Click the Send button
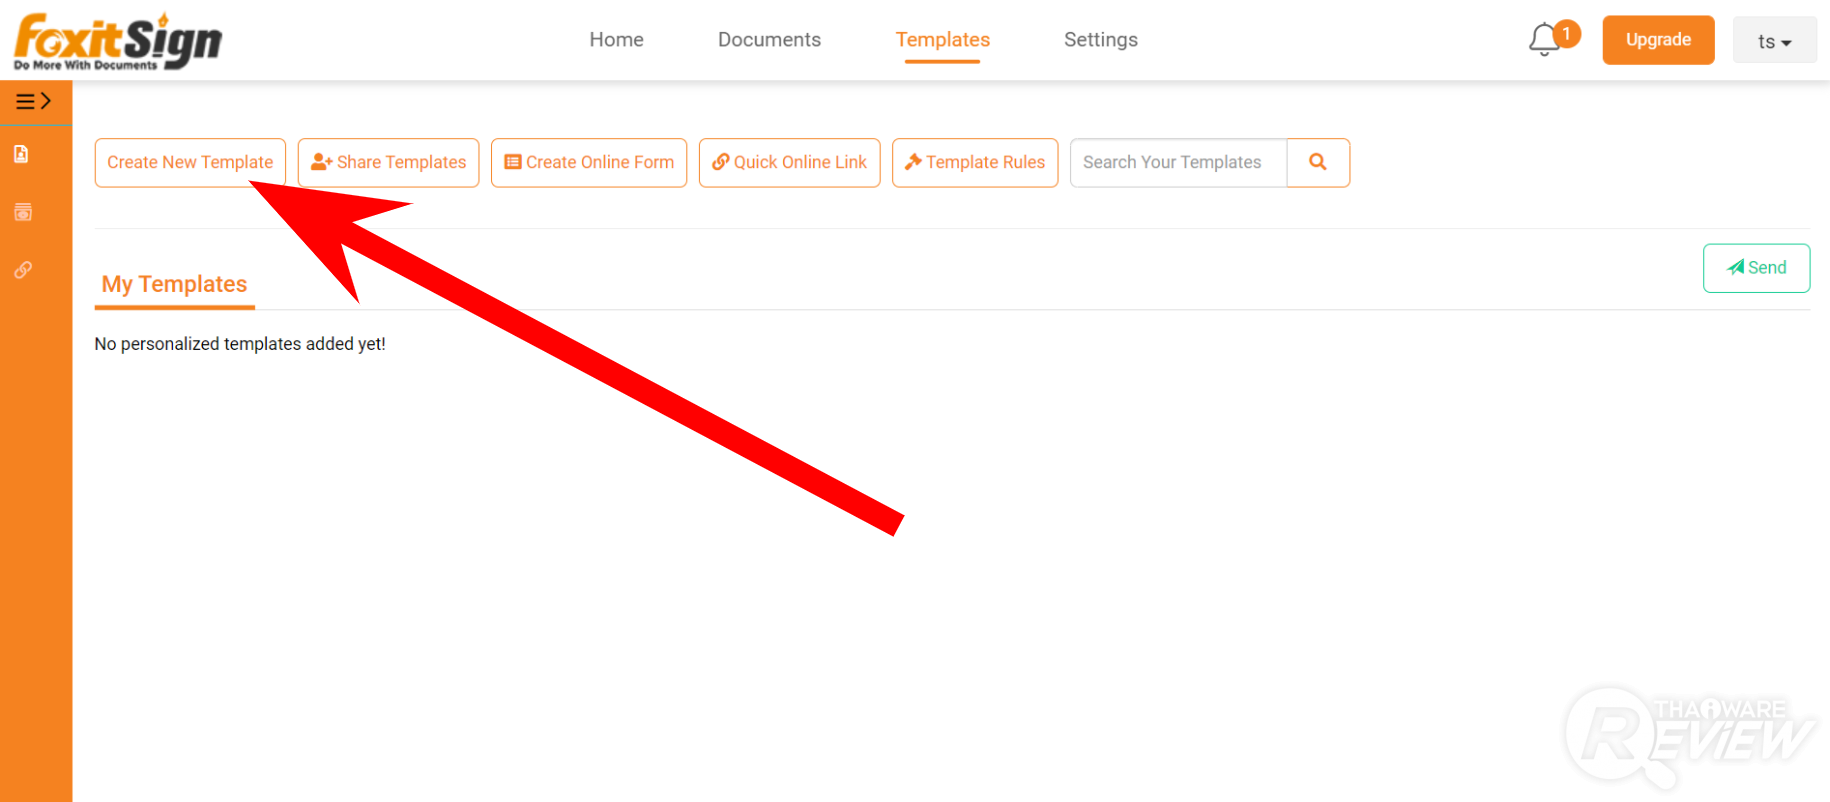This screenshot has width=1830, height=802. click(x=1756, y=268)
